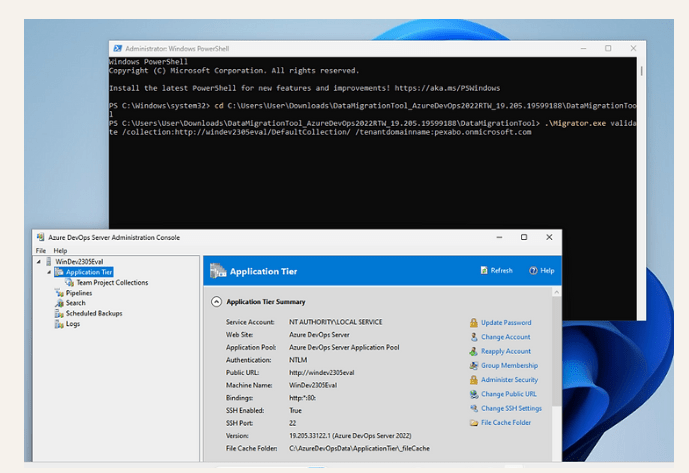Click the File Cache Folder path value
Viewport: 689px width, 473px height.
tap(359, 448)
